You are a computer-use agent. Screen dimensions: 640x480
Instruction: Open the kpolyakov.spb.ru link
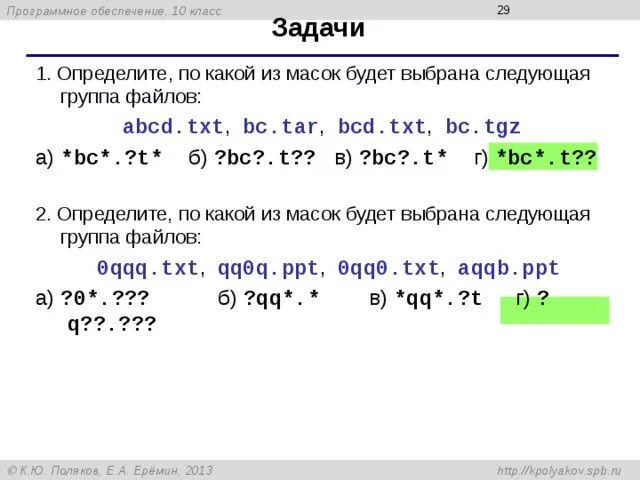click(559, 471)
